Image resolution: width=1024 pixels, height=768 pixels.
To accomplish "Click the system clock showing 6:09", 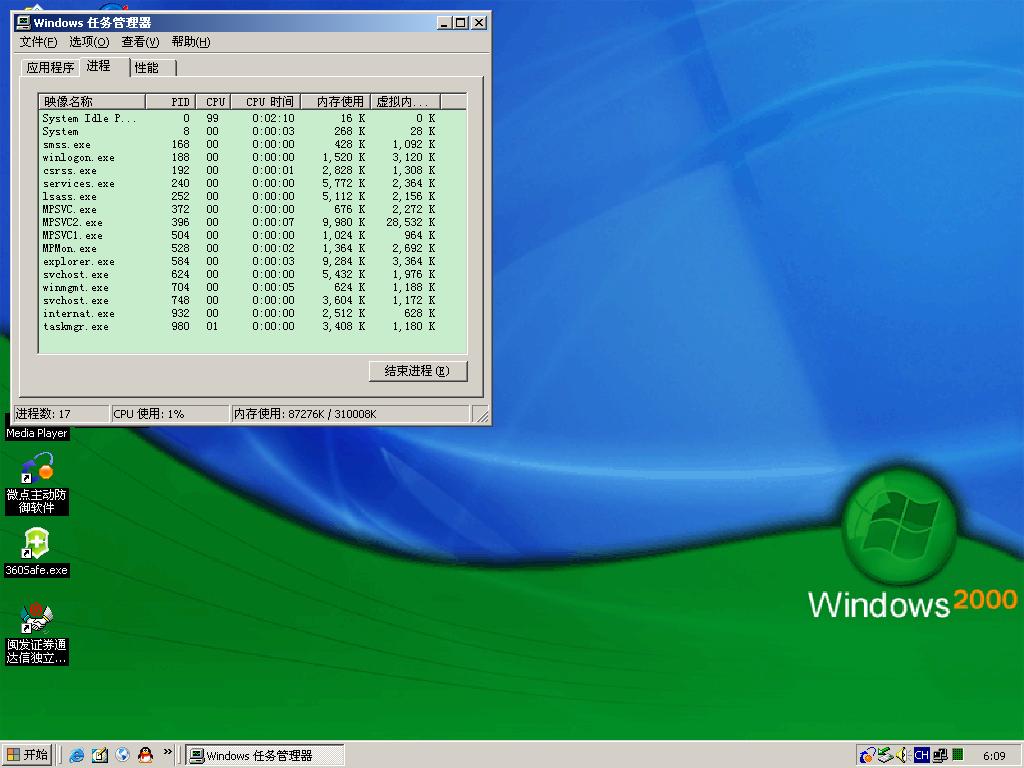I will pyautogui.click(x=994, y=756).
